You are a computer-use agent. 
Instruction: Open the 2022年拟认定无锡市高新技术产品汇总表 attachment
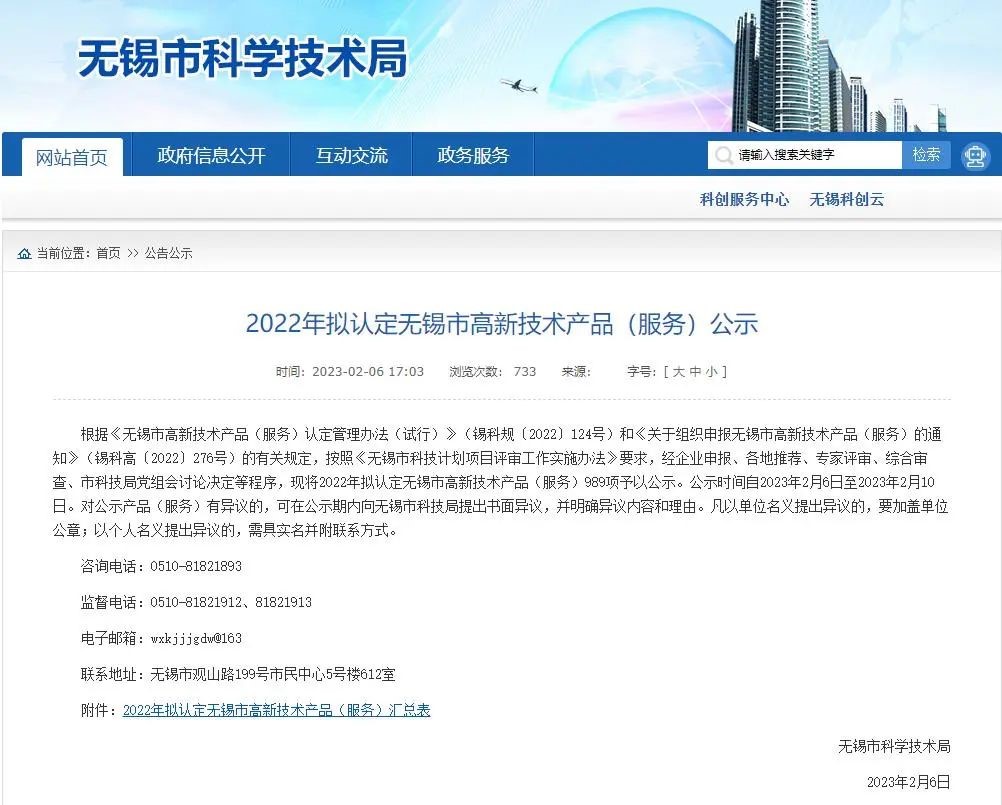point(276,710)
